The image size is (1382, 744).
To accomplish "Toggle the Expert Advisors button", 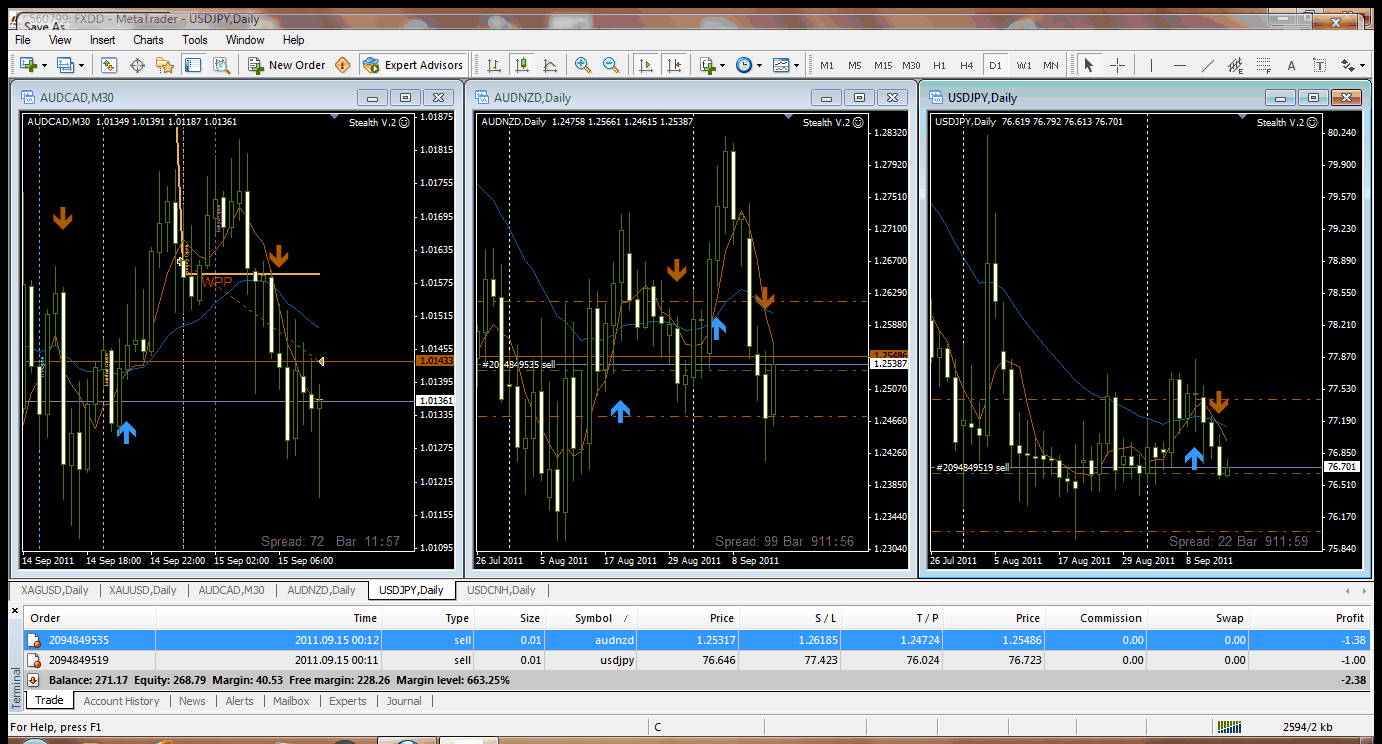I will point(412,65).
